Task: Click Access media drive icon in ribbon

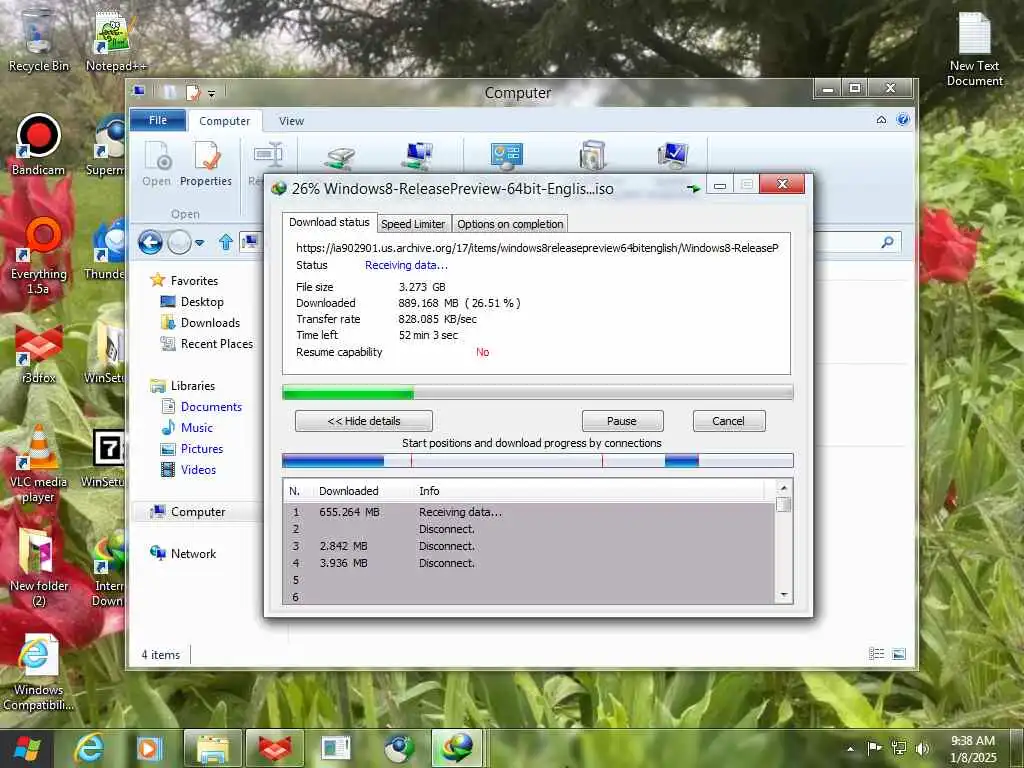Action: [x=340, y=157]
